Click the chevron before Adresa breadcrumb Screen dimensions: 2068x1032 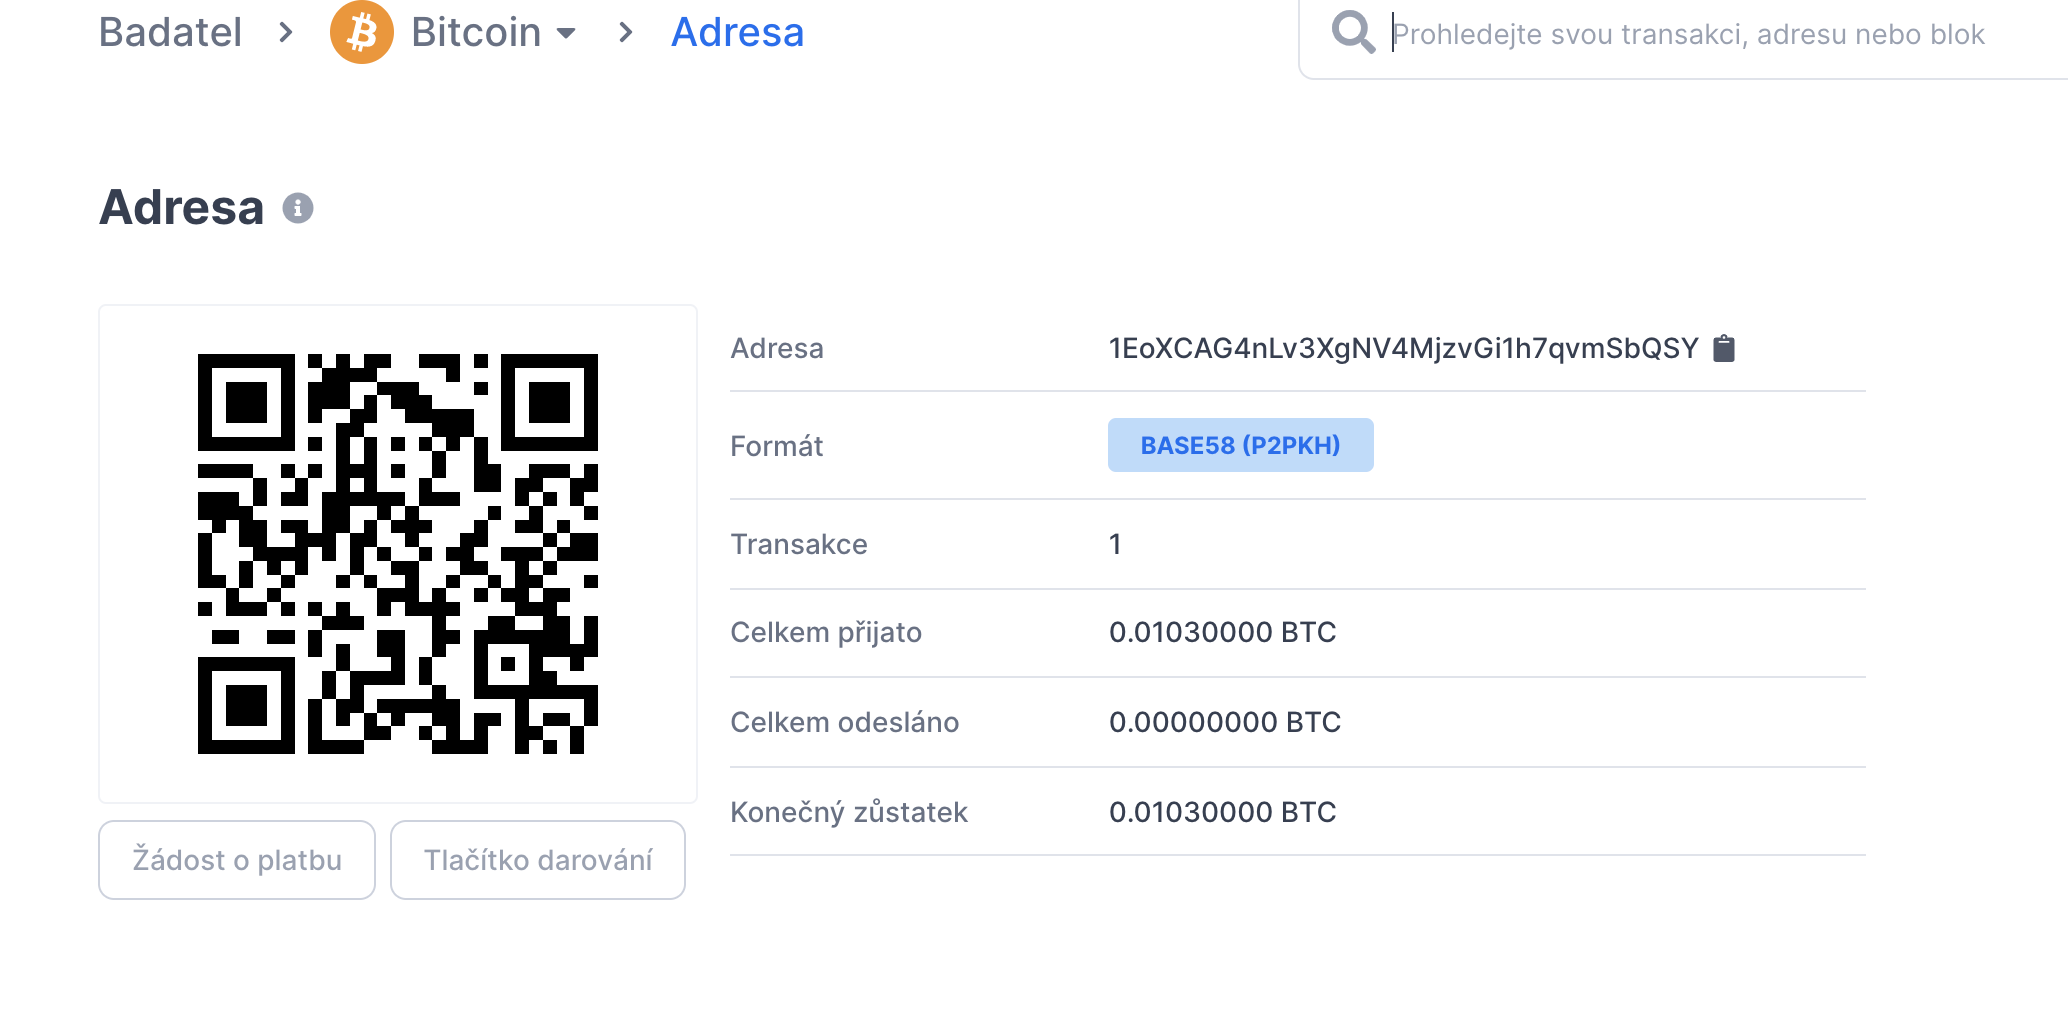(626, 33)
